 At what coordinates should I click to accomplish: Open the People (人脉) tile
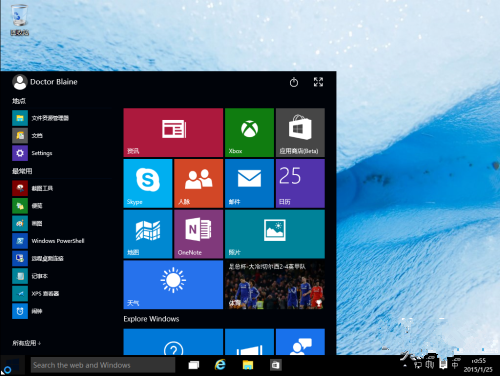[x=198, y=183]
